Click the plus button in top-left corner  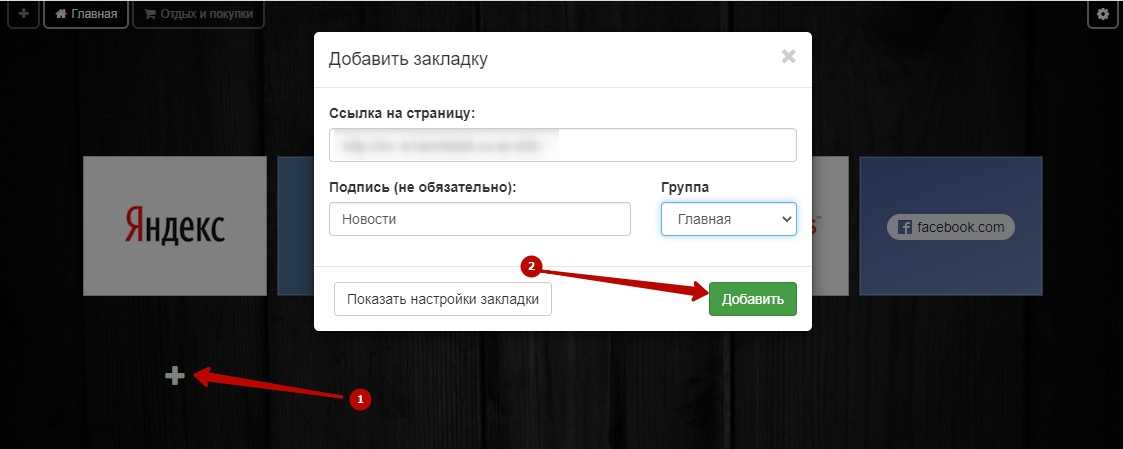click(x=23, y=14)
